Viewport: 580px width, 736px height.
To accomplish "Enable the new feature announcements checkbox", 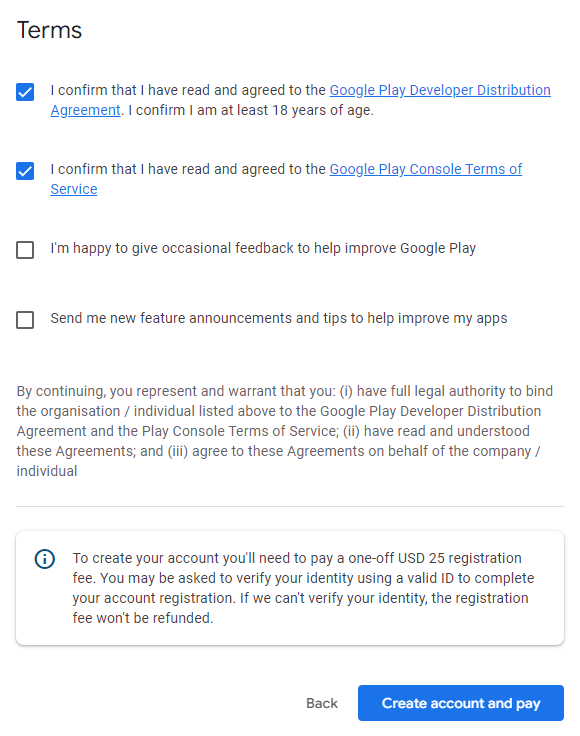I will pos(25,320).
